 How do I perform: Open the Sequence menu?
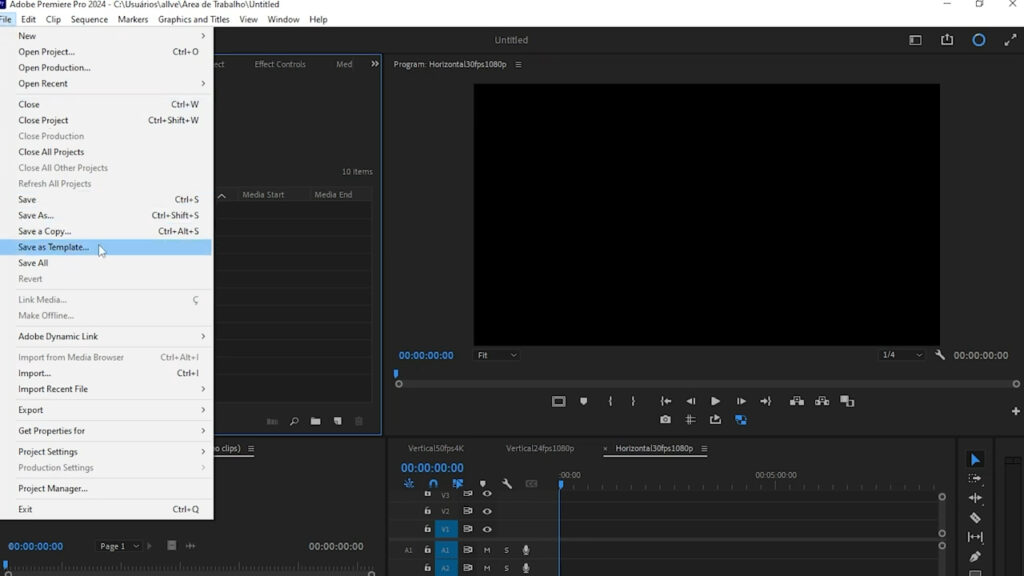coord(89,20)
